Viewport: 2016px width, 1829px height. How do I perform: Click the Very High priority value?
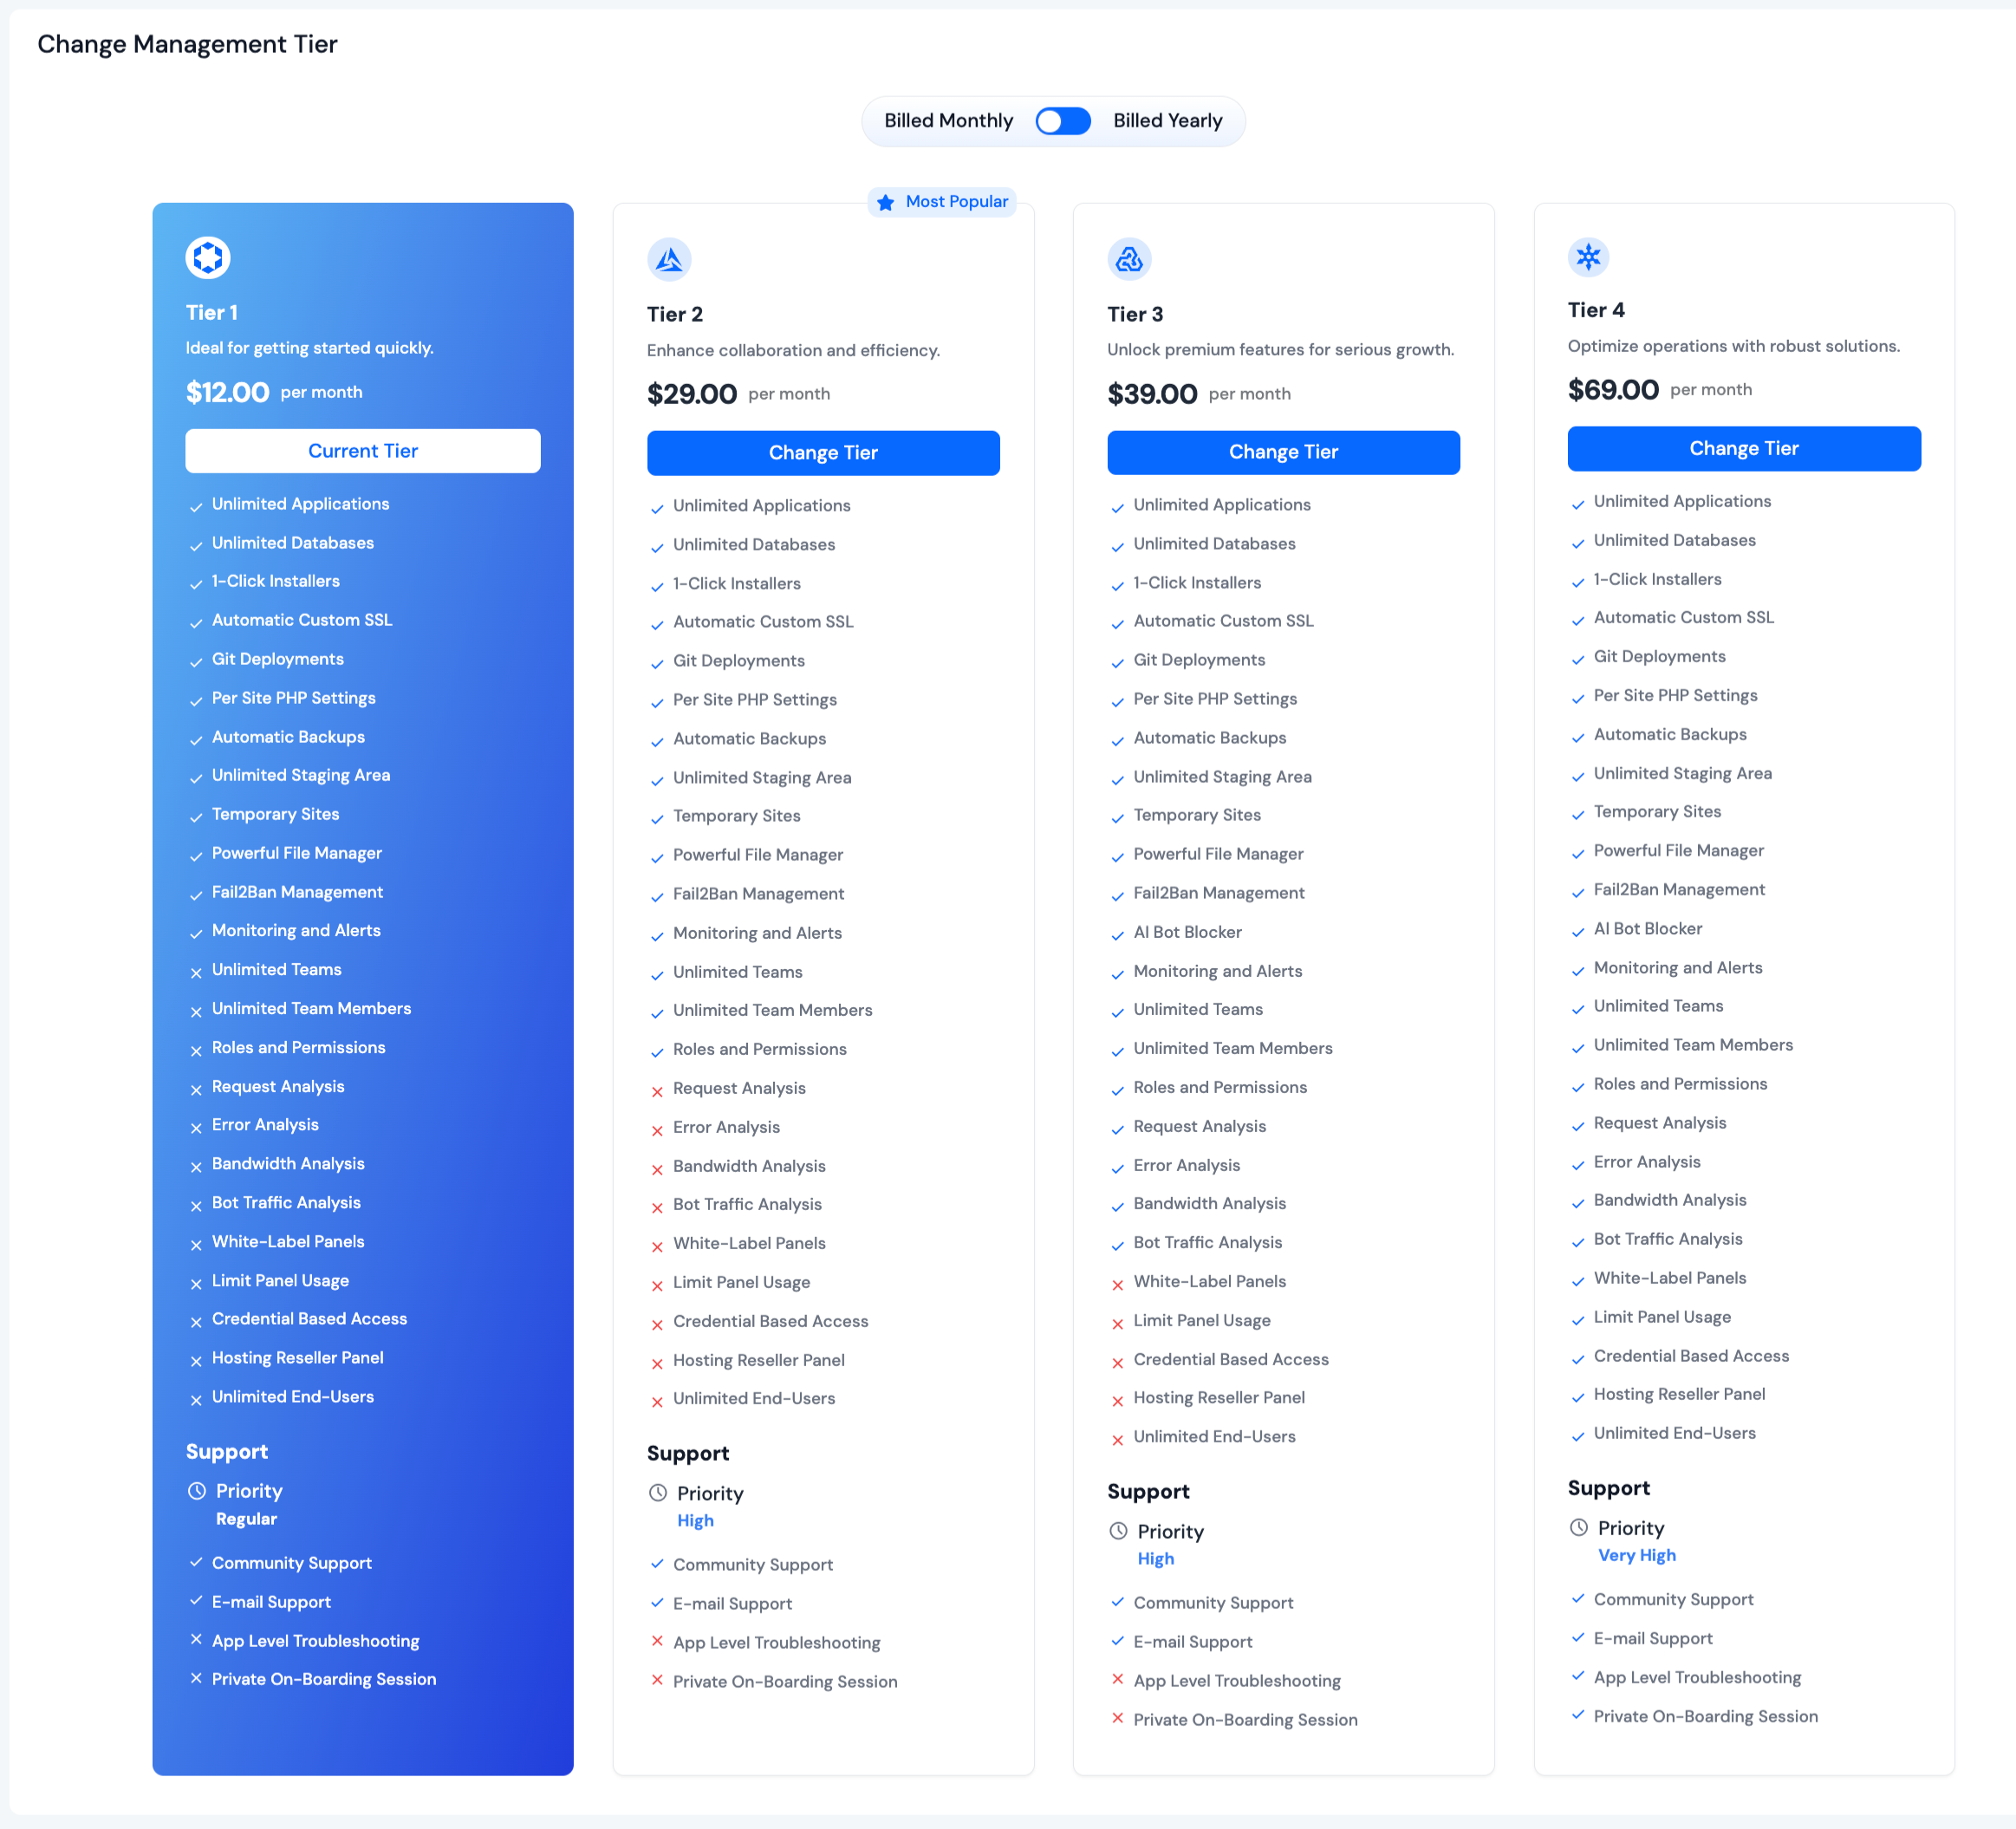point(1636,1556)
